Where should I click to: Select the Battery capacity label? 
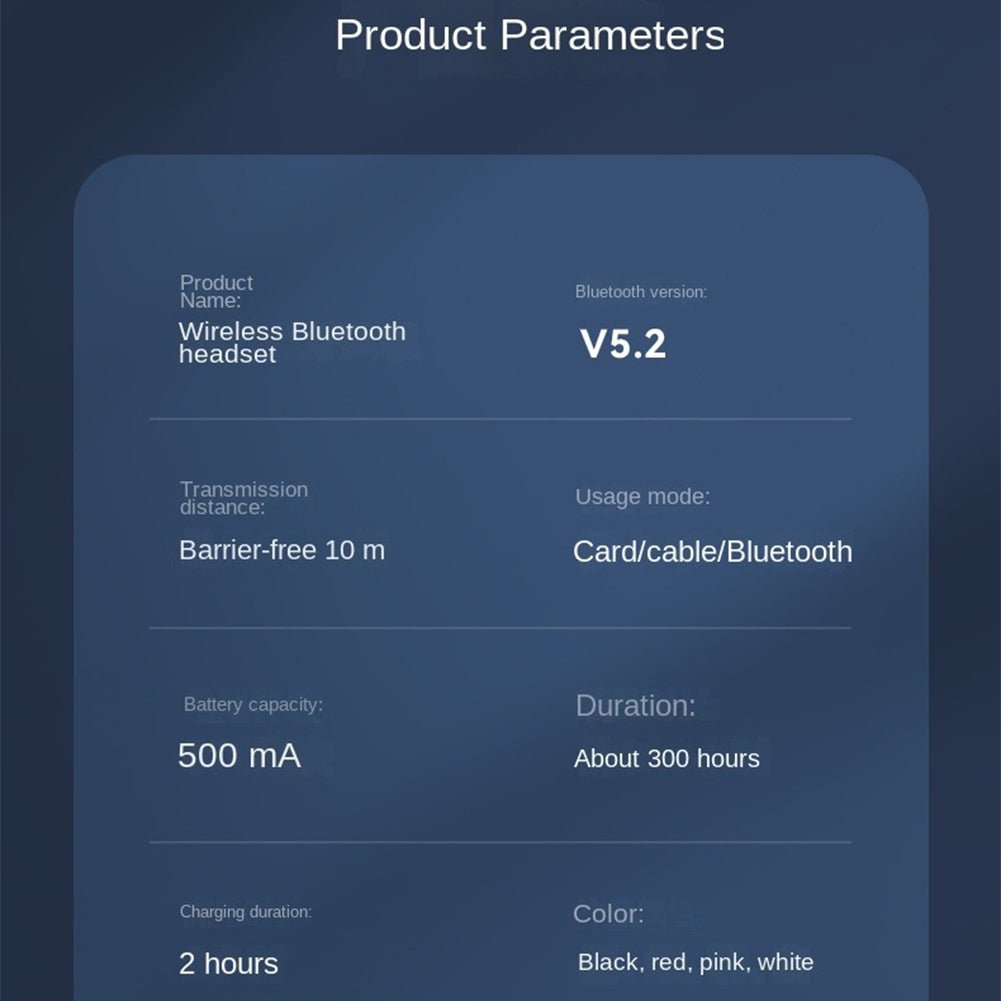pos(253,705)
